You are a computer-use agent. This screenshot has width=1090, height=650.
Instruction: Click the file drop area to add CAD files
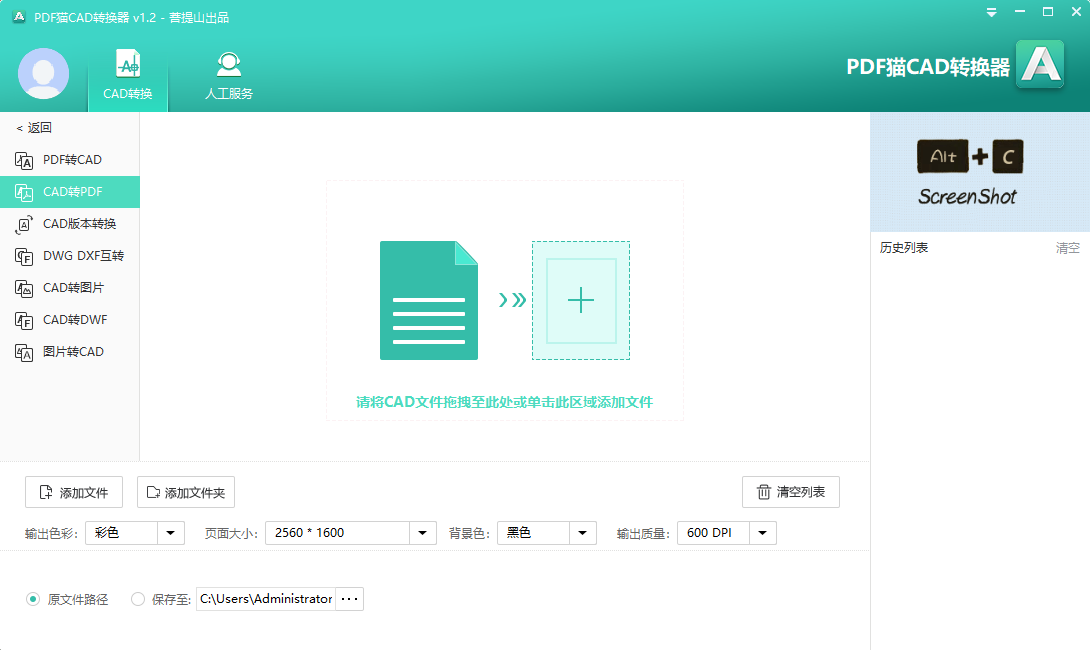(503, 300)
